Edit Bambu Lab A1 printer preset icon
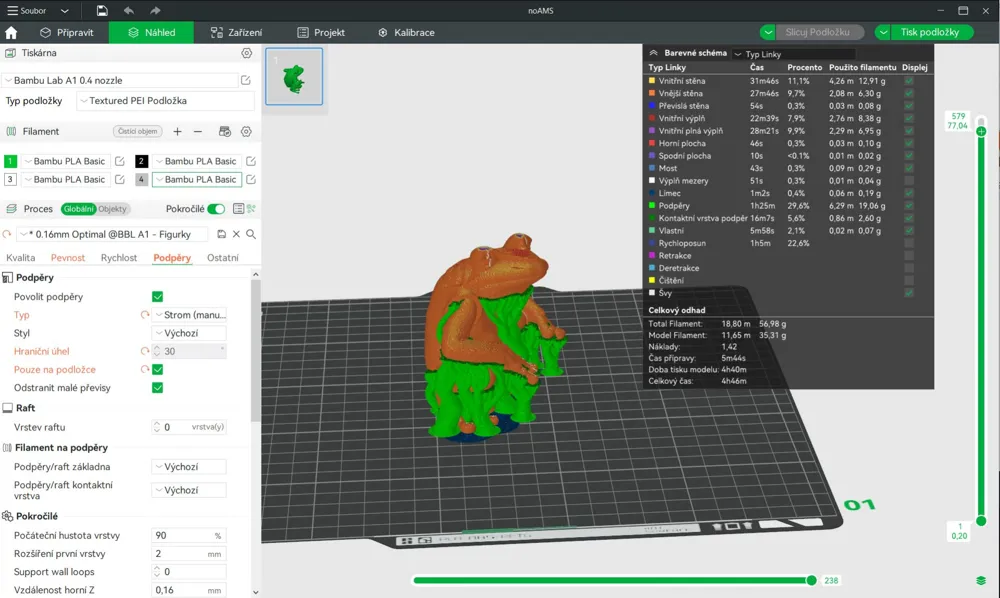This screenshot has height=598, width=1000. 246,80
